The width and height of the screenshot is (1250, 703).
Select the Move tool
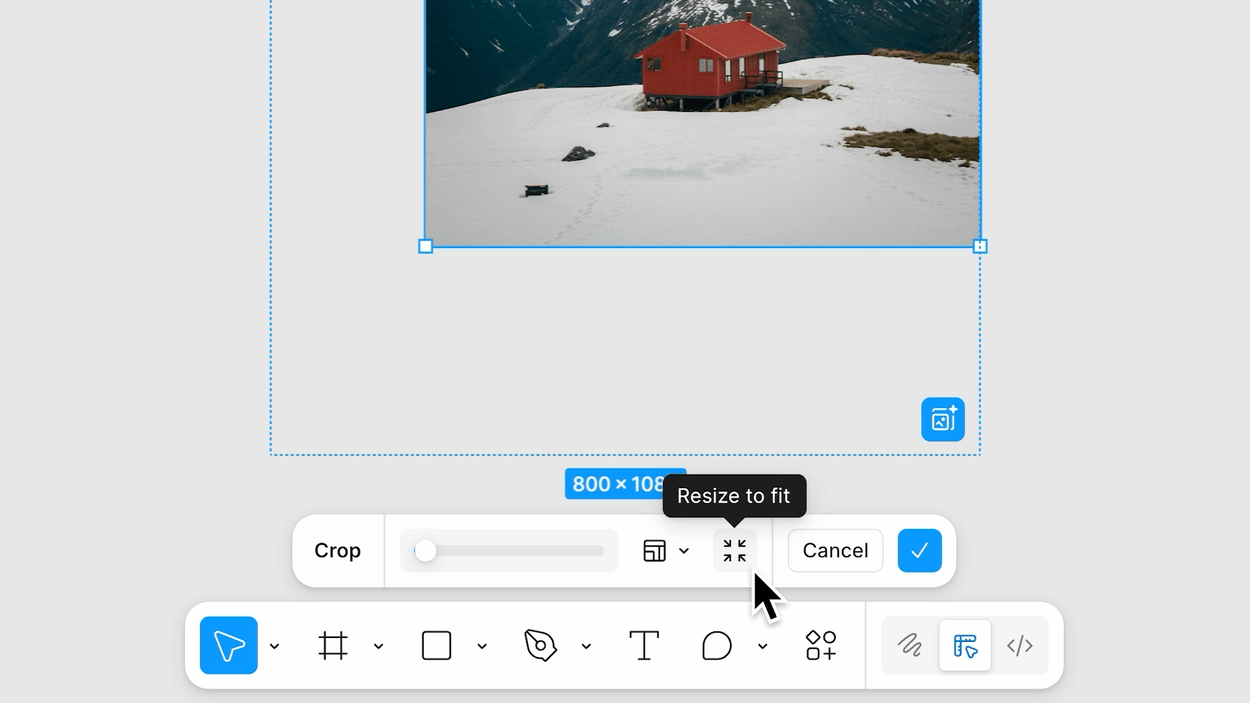(x=228, y=646)
